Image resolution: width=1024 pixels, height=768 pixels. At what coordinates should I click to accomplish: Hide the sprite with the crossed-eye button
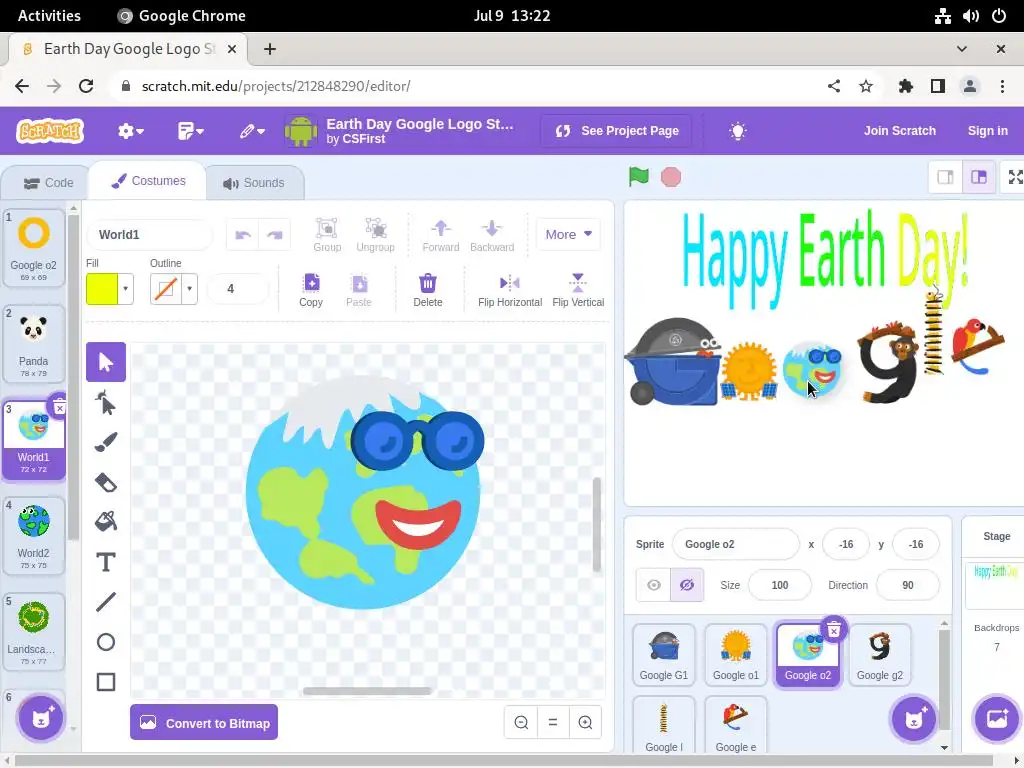coord(687,584)
